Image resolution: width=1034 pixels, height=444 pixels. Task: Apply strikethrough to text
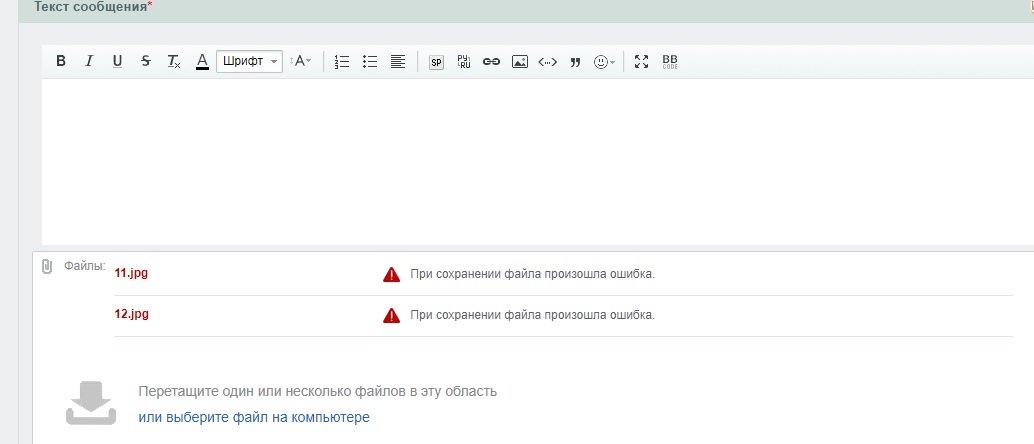tap(146, 61)
